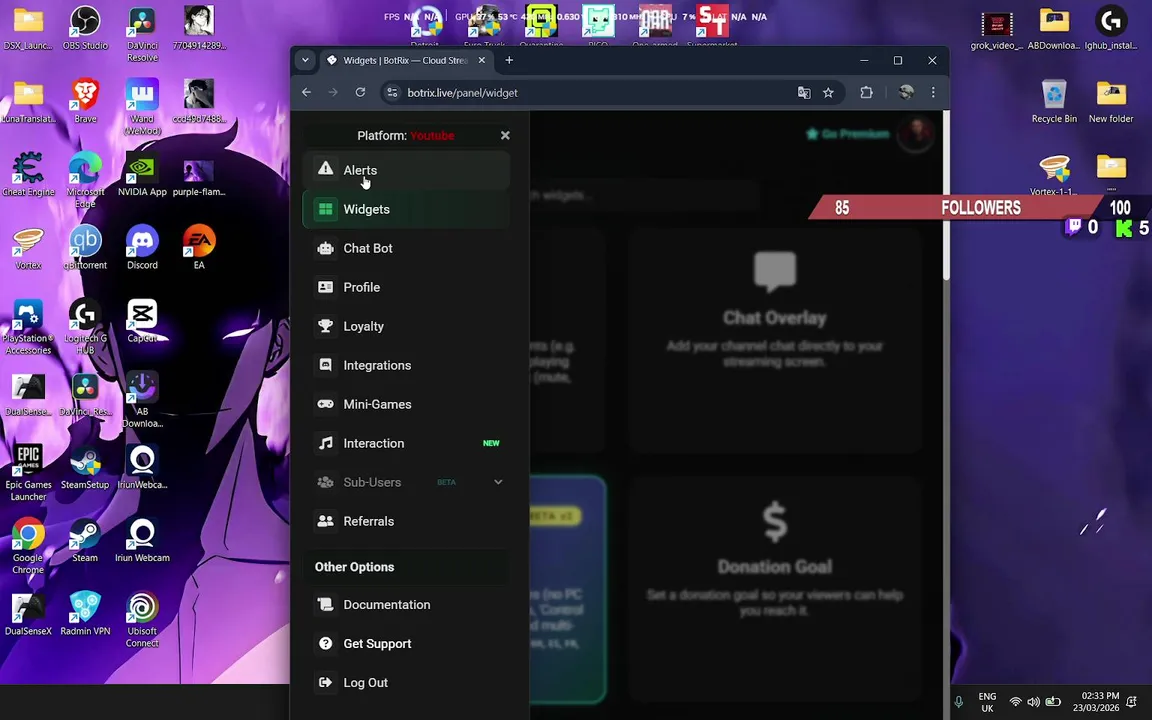This screenshot has width=1152, height=720.
Task: Click the microphone icon in the tray
Action: (959, 702)
